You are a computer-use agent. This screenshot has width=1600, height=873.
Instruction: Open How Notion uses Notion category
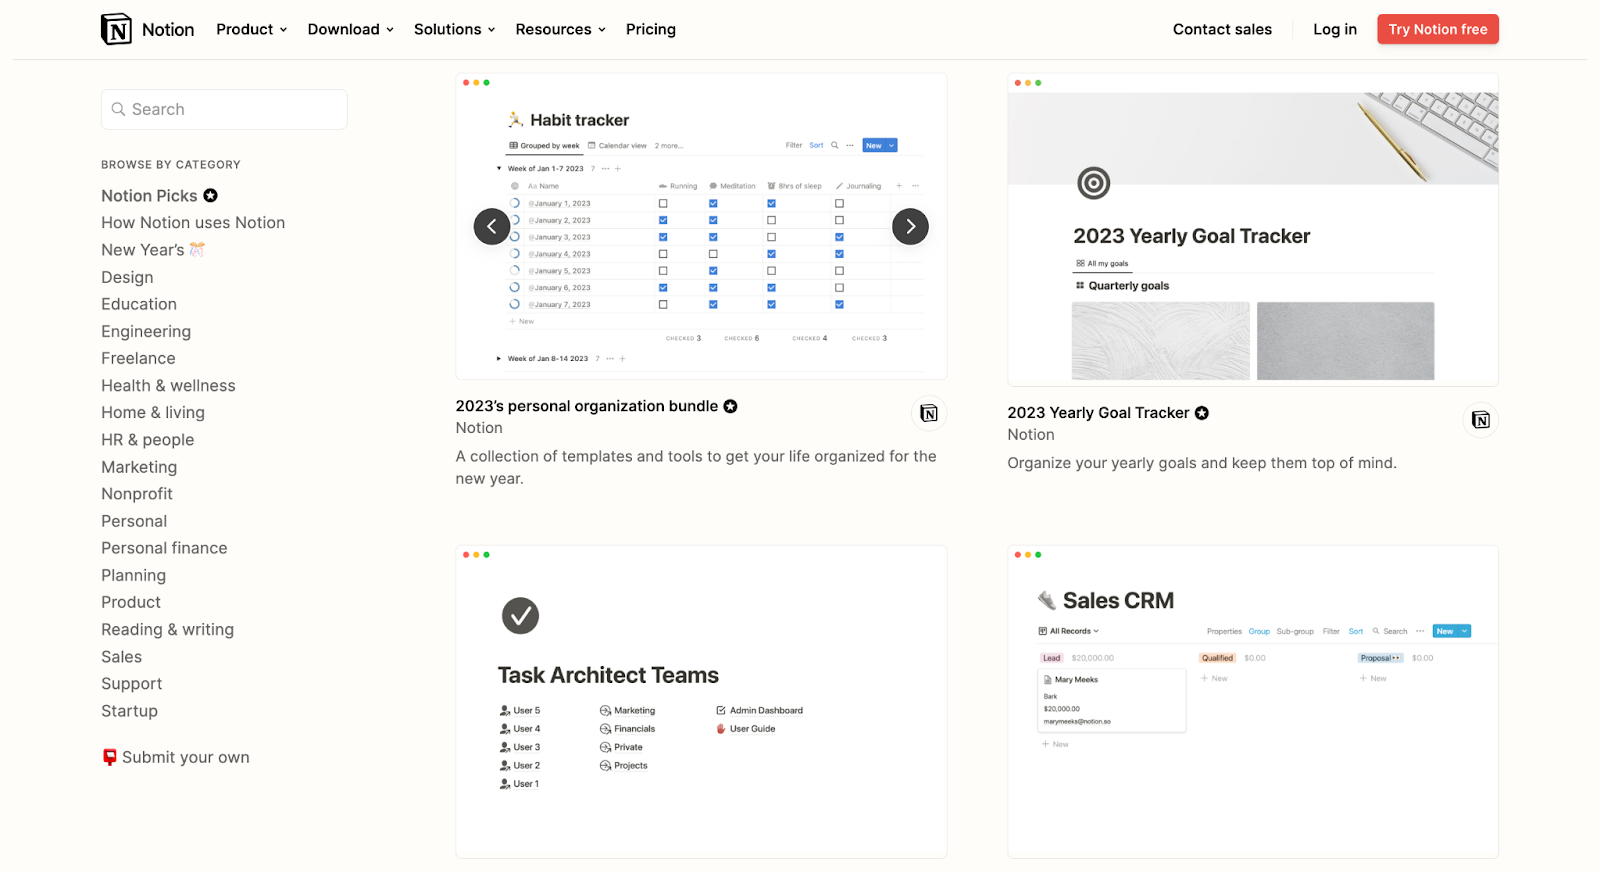click(193, 223)
